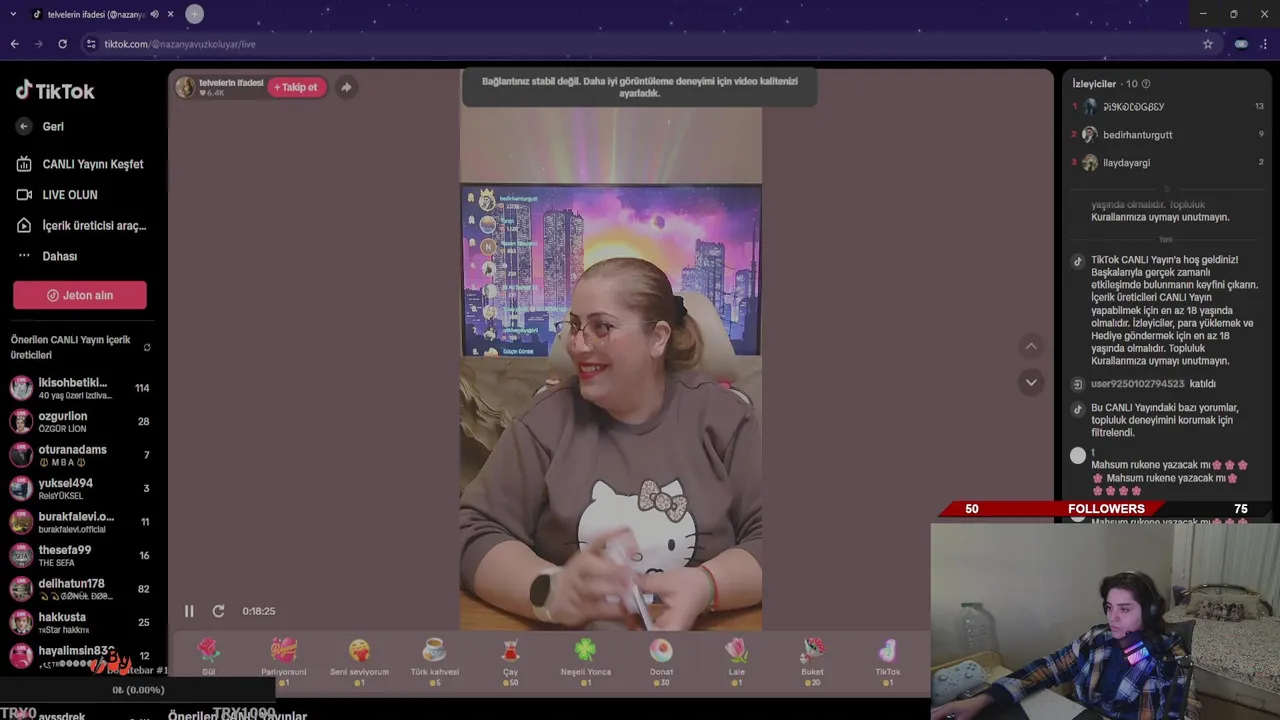The height and width of the screenshot is (720, 1280).
Task: Click info icon next to İzleyiciler
Action: click(1146, 84)
